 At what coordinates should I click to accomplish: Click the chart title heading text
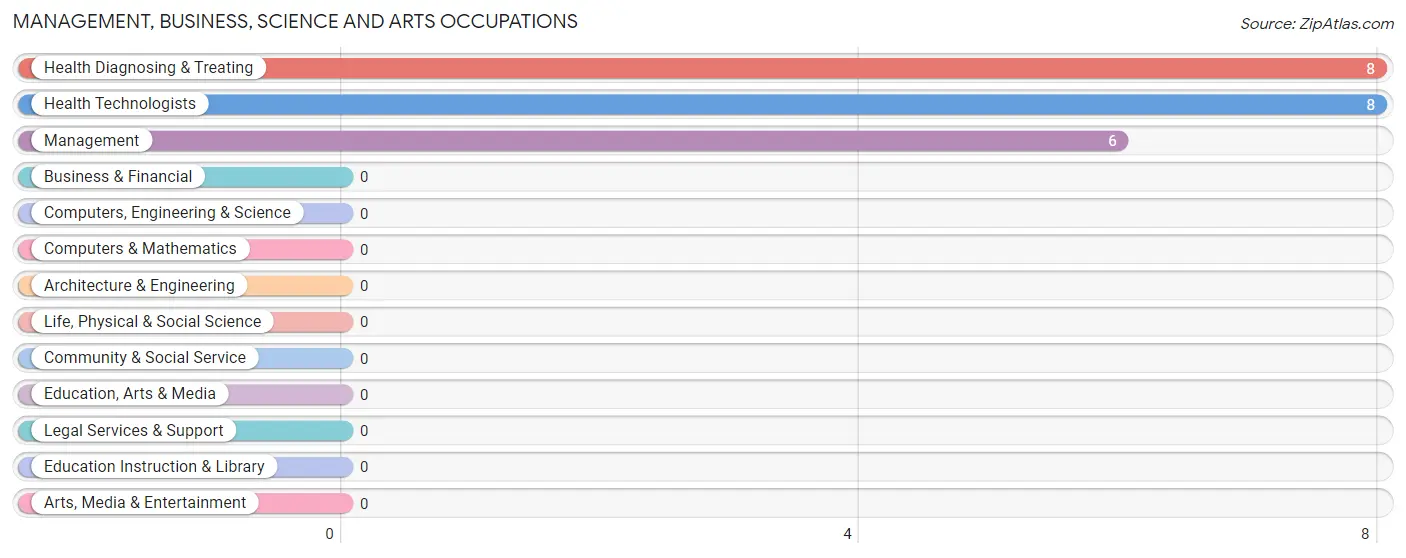295,21
